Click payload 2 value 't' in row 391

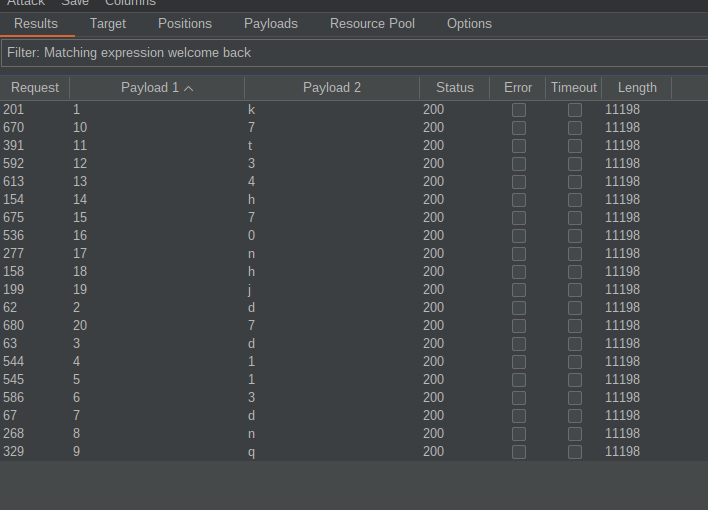coord(250,145)
